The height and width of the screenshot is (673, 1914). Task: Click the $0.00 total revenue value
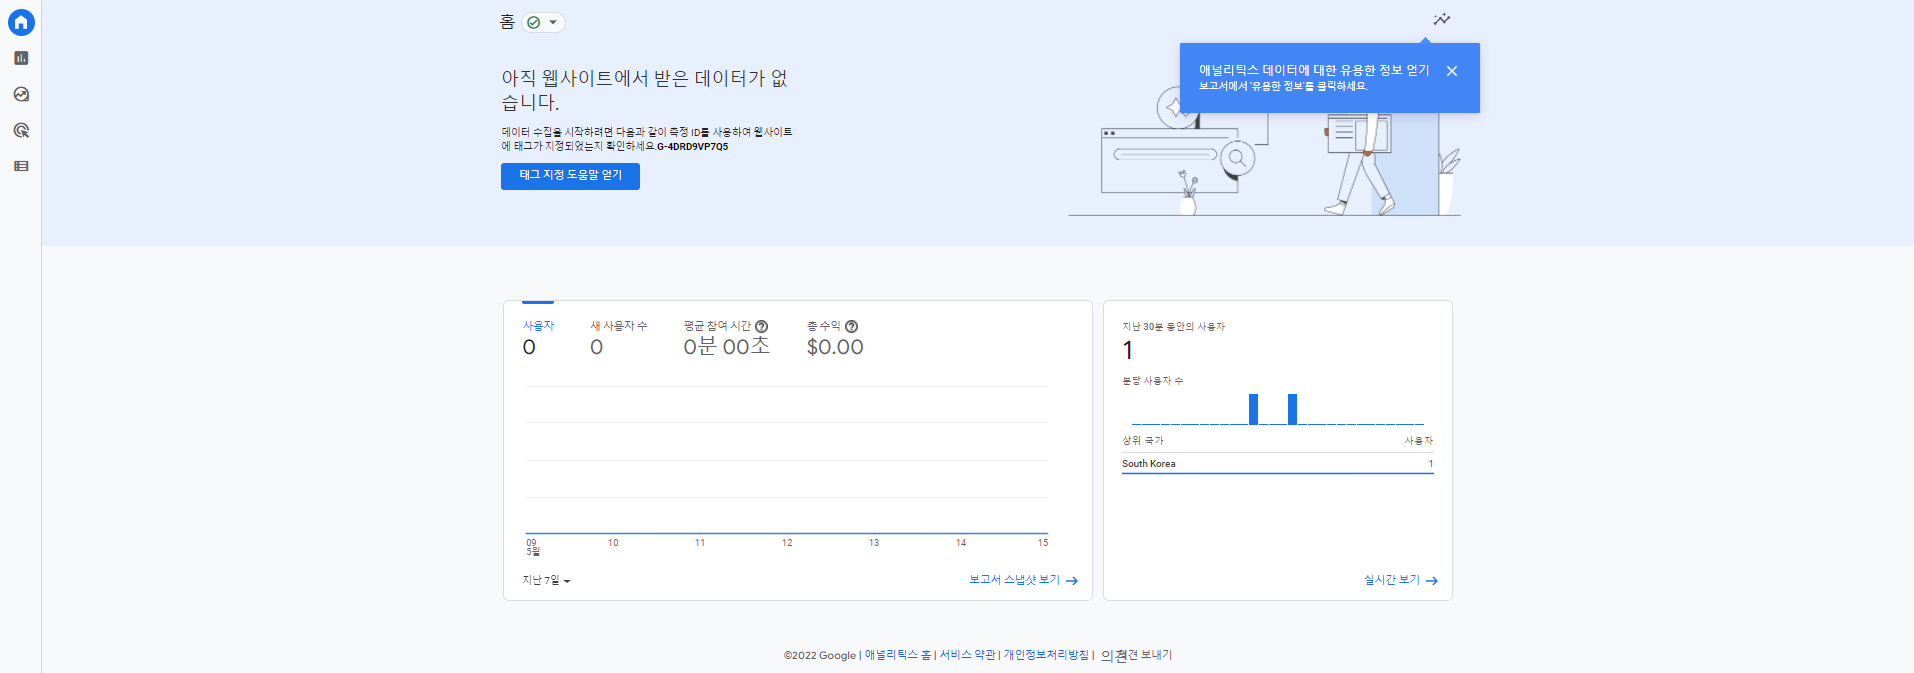[835, 347]
